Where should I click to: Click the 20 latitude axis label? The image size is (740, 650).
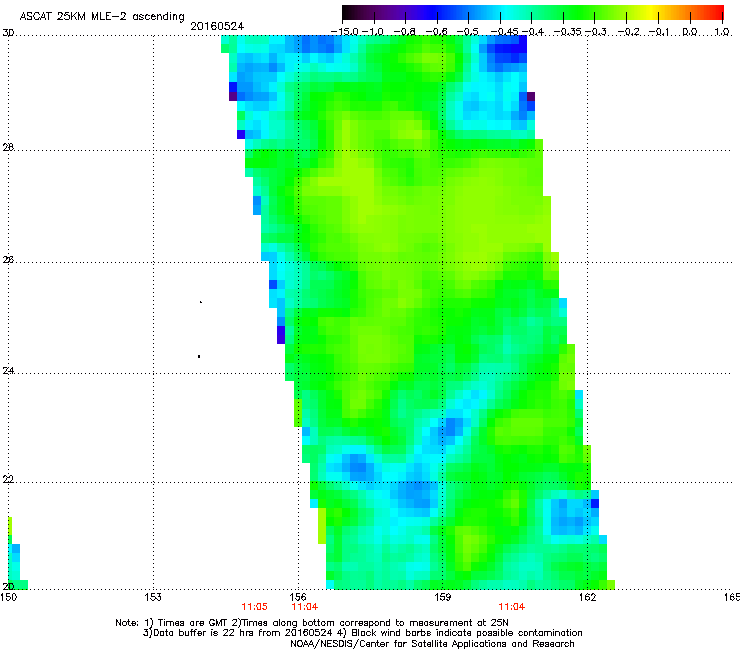[8, 586]
